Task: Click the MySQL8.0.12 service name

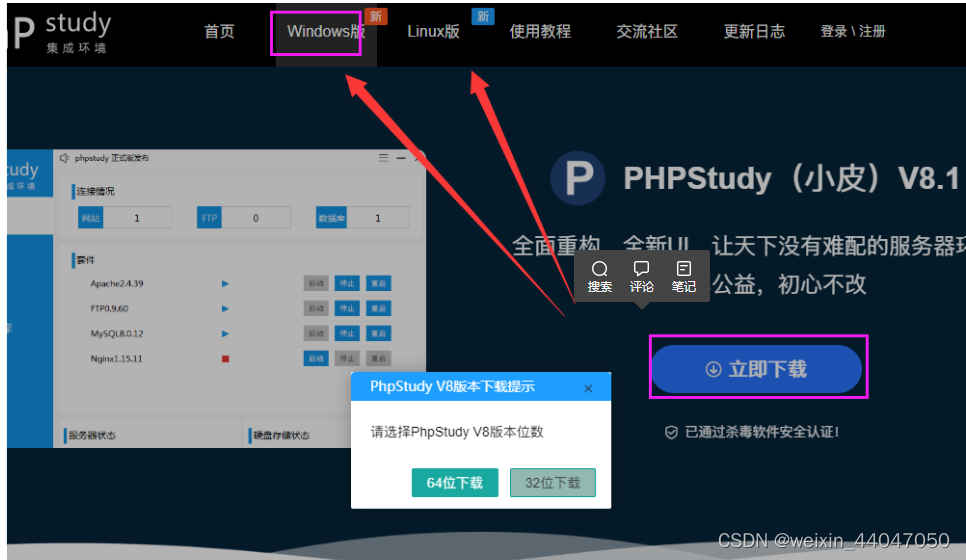Action: point(117,334)
